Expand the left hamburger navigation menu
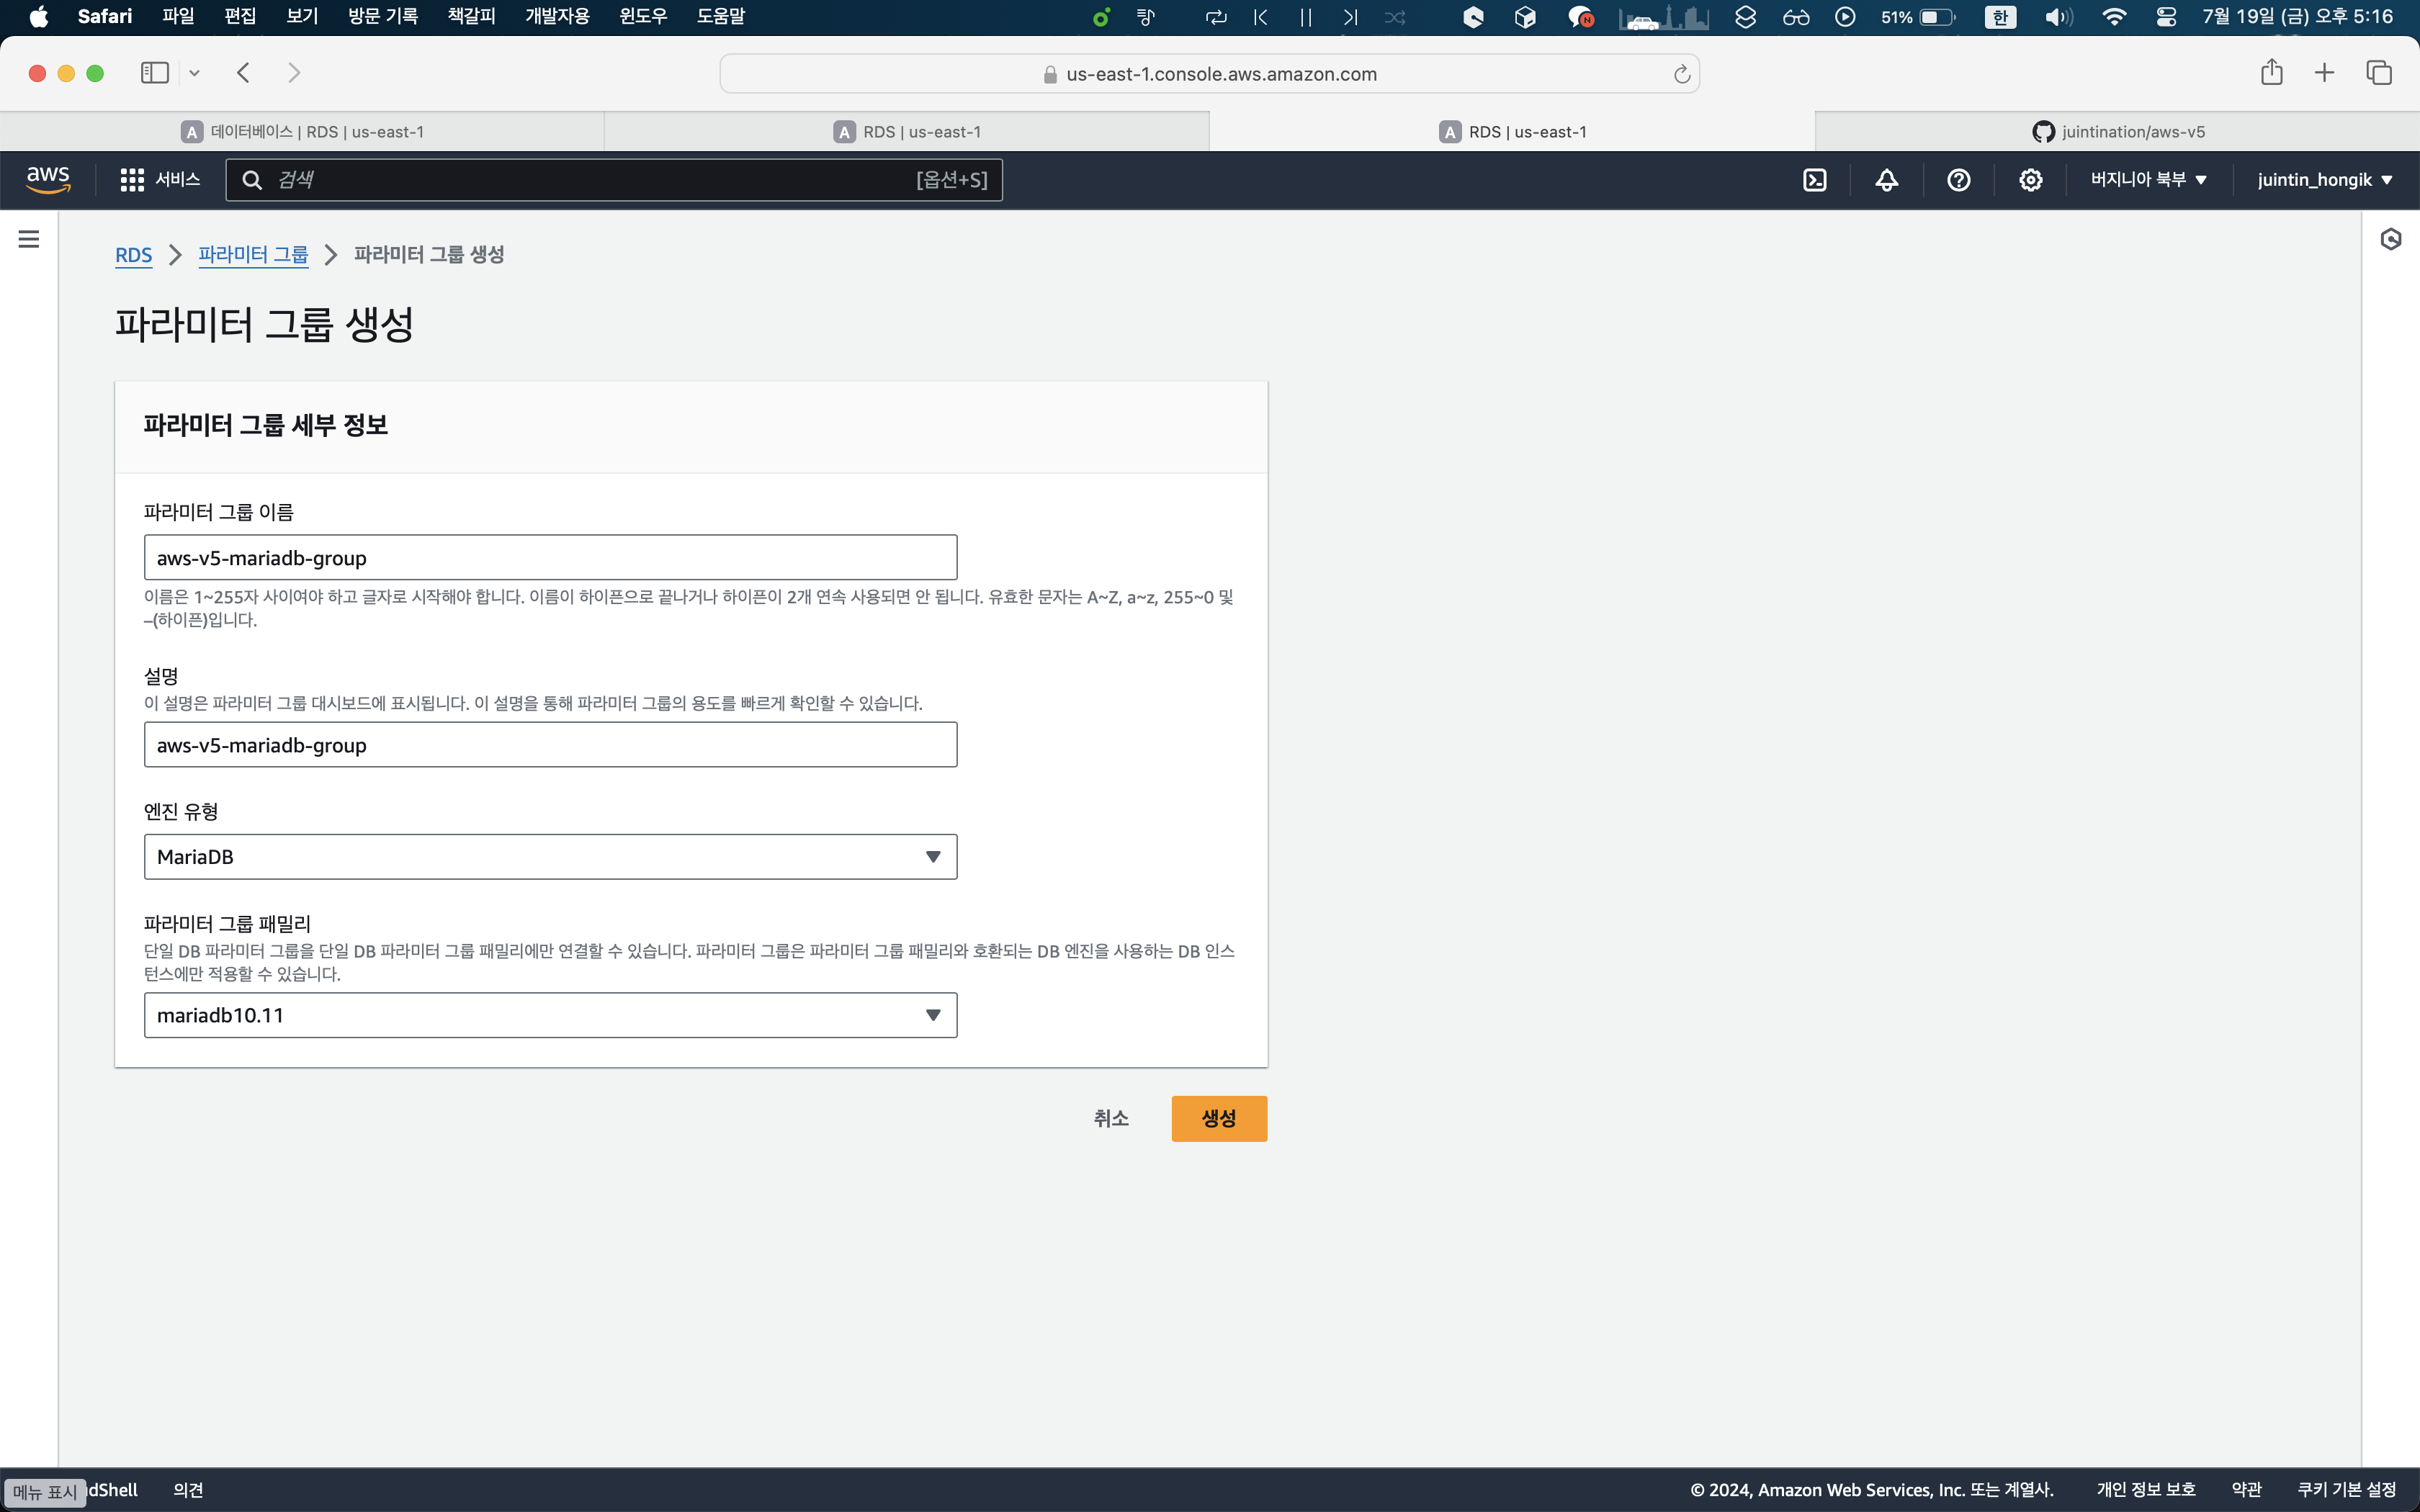Image resolution: width=2420 pixels, height=1512 pixels. pos(29,239)
